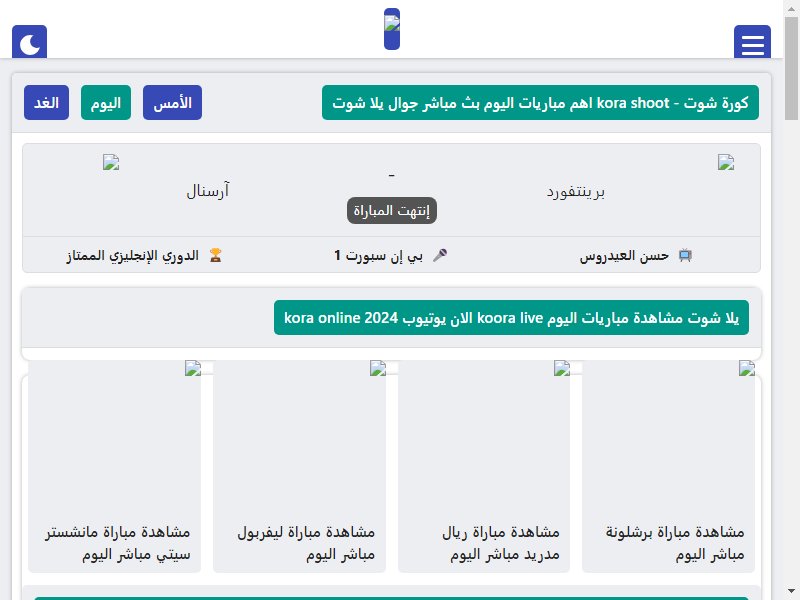The width and height of the screenshot is (800, 600).
Task: Click the trophy icon beside الدوري الإنجليزي الممتاز
Action: pos(216,255)
